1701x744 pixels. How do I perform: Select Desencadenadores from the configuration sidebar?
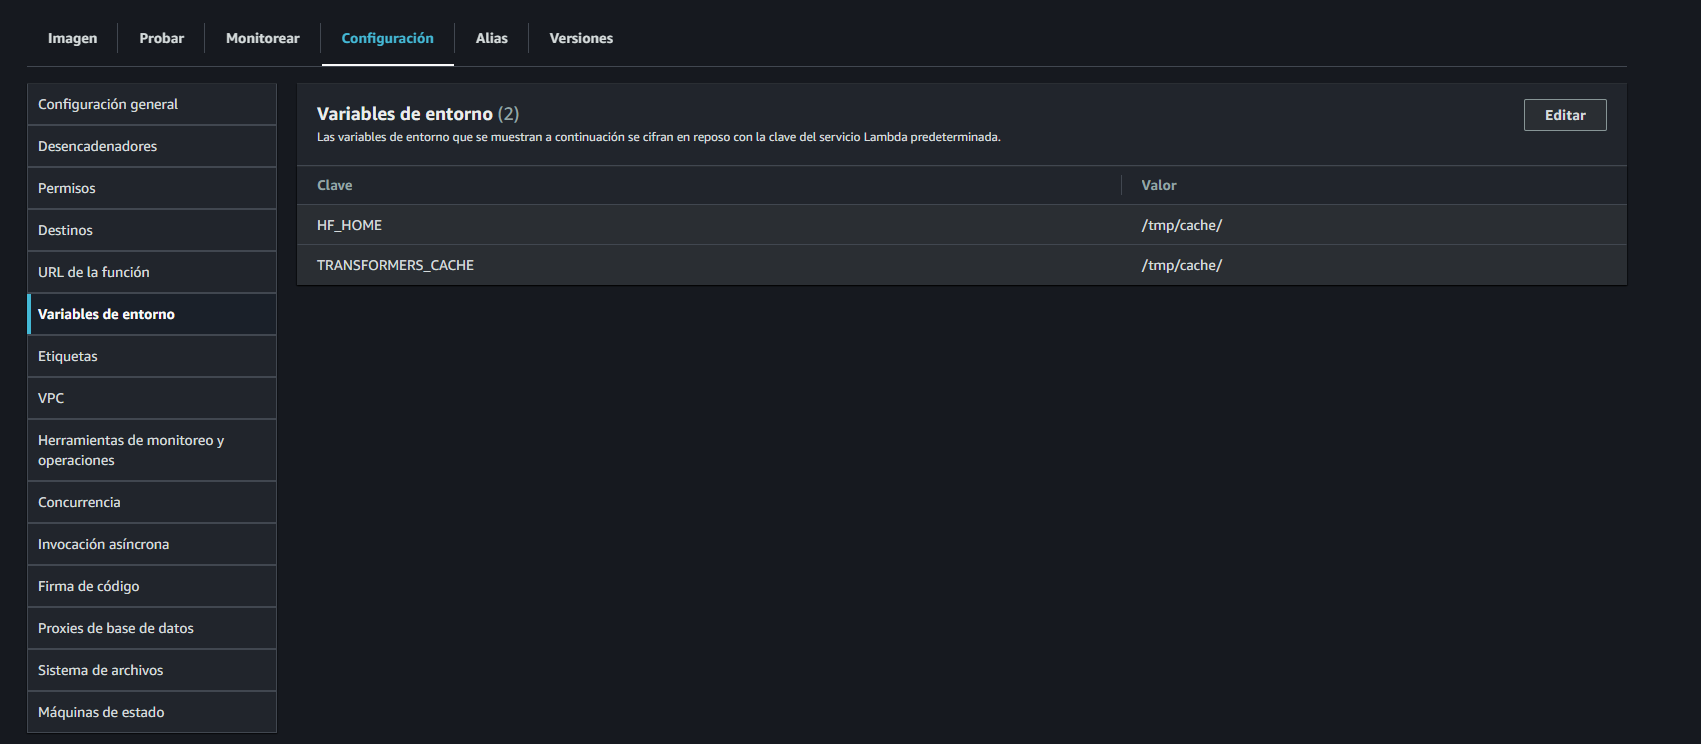[97, 146]
